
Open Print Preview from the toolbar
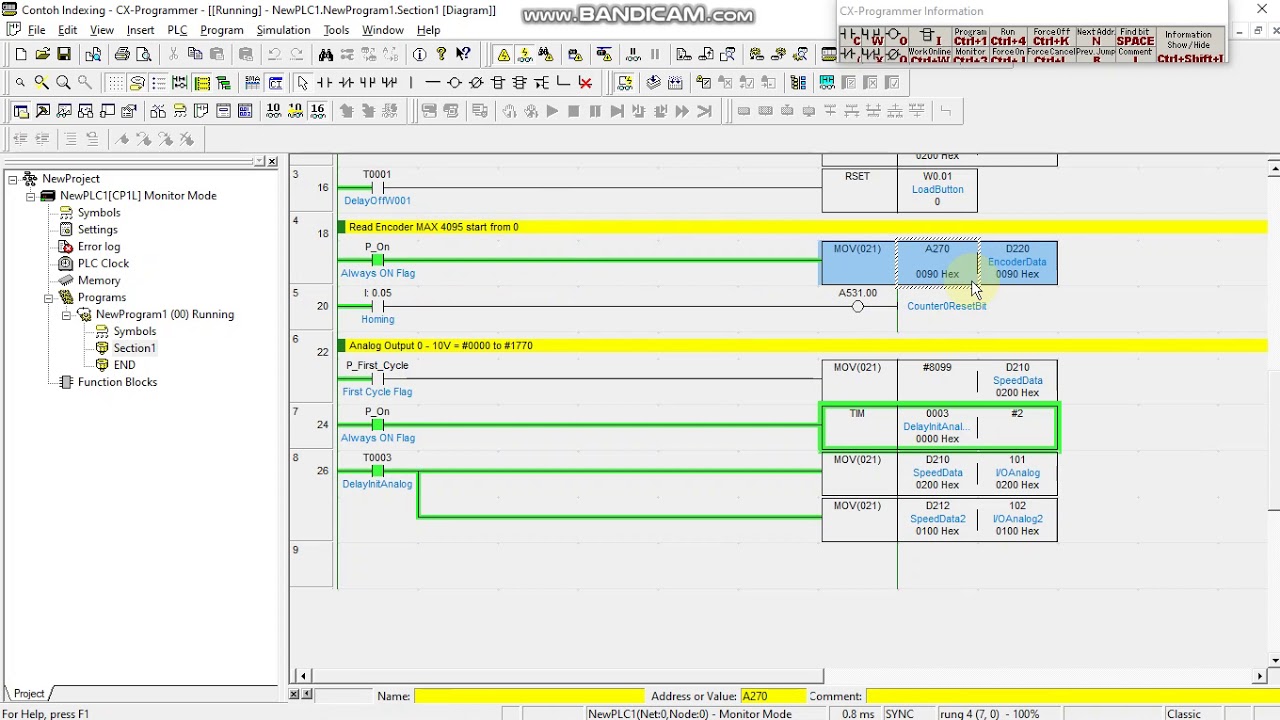[x=144, y=54]
